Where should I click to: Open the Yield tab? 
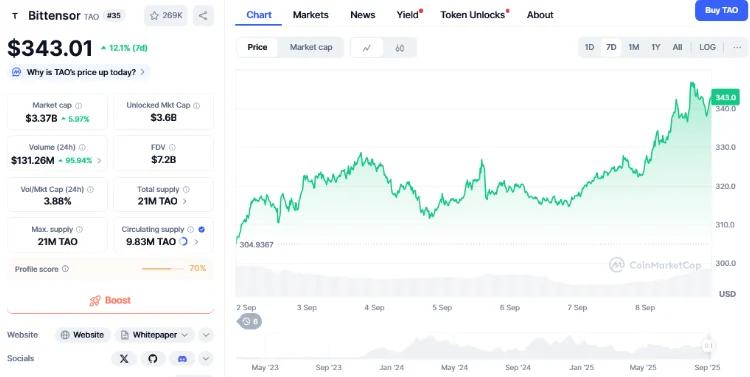[x=408, y=15]
